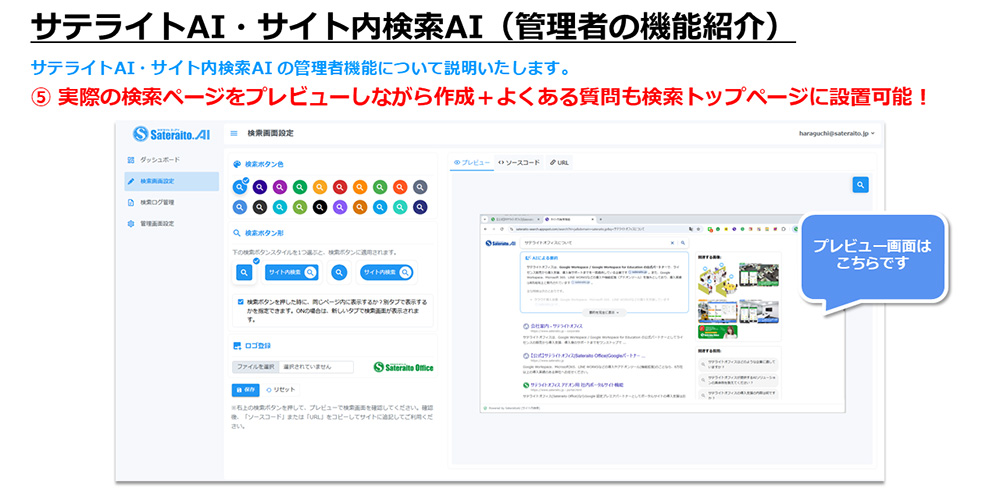The height and width of the screenshot is (492, 1000).
Task: Choose the lavender violet search button color
Action: [x=339, y=207]
